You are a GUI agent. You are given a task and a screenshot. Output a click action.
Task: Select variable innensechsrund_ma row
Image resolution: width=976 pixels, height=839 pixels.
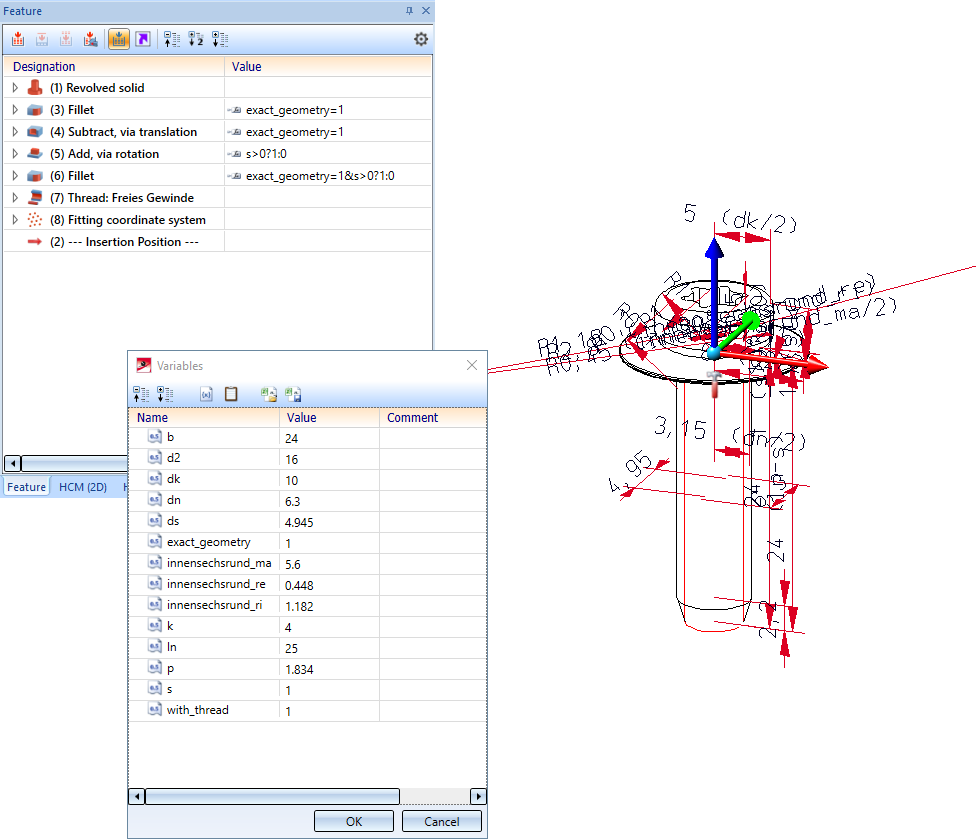point(307,563)
